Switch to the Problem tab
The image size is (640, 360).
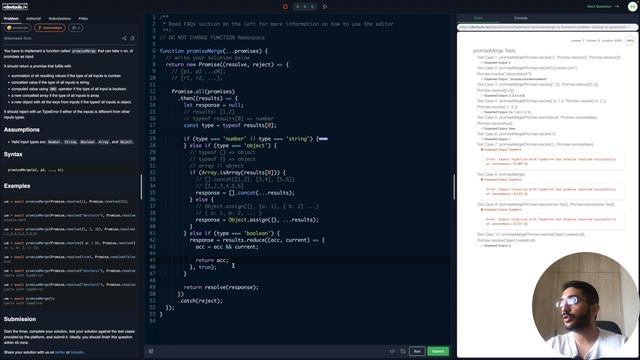(11, 18)
